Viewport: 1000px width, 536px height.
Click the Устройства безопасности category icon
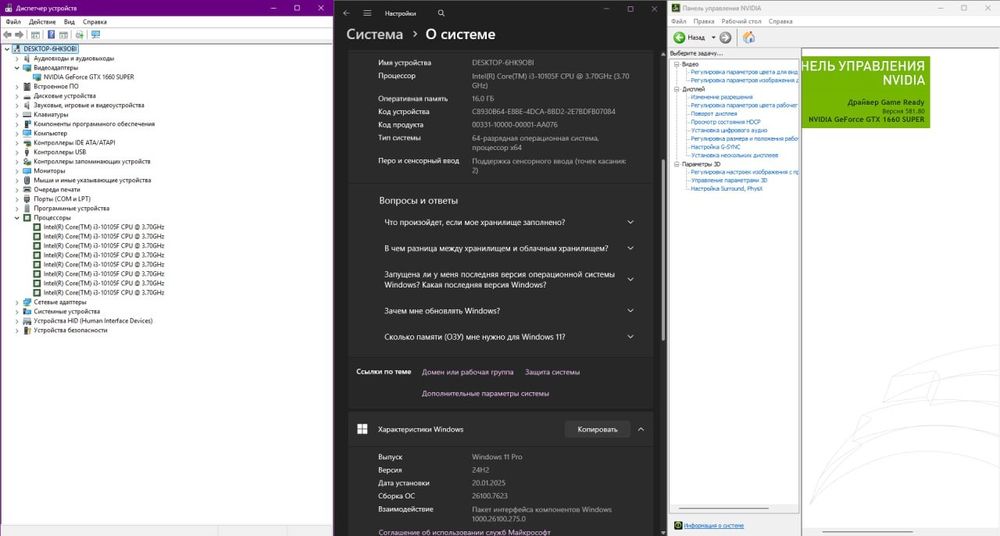(x=27, y=331)
